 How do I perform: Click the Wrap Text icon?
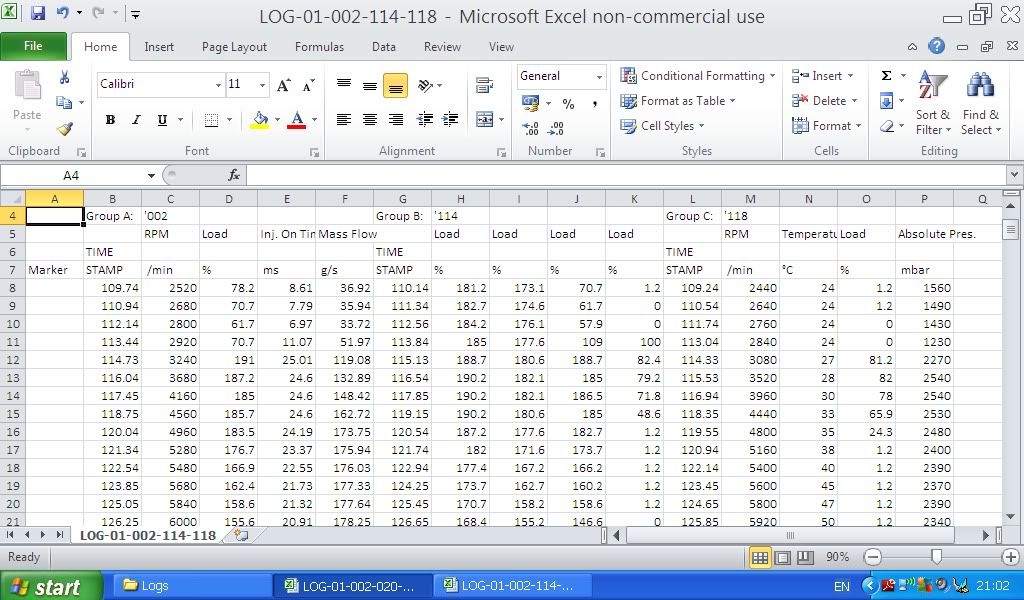tap(485, 85)
